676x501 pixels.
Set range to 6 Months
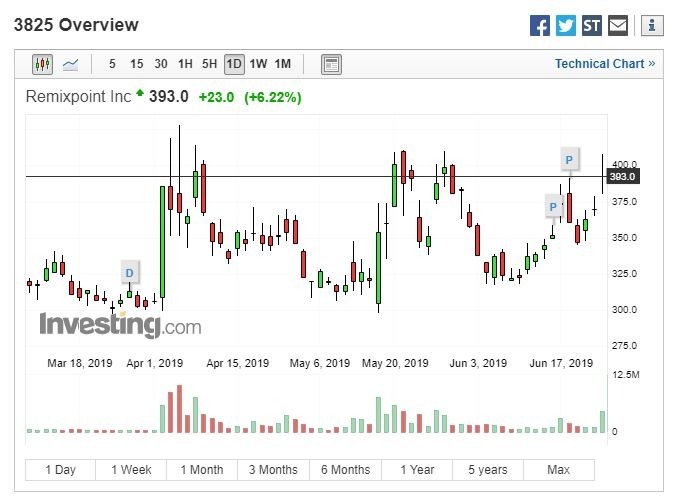[345, 470]
